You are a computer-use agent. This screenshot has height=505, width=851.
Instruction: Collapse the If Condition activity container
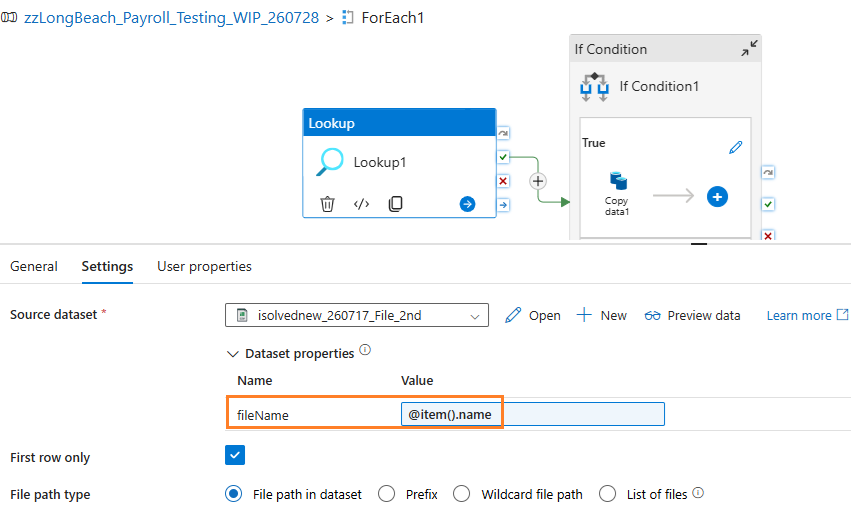[x=750, y=48]
